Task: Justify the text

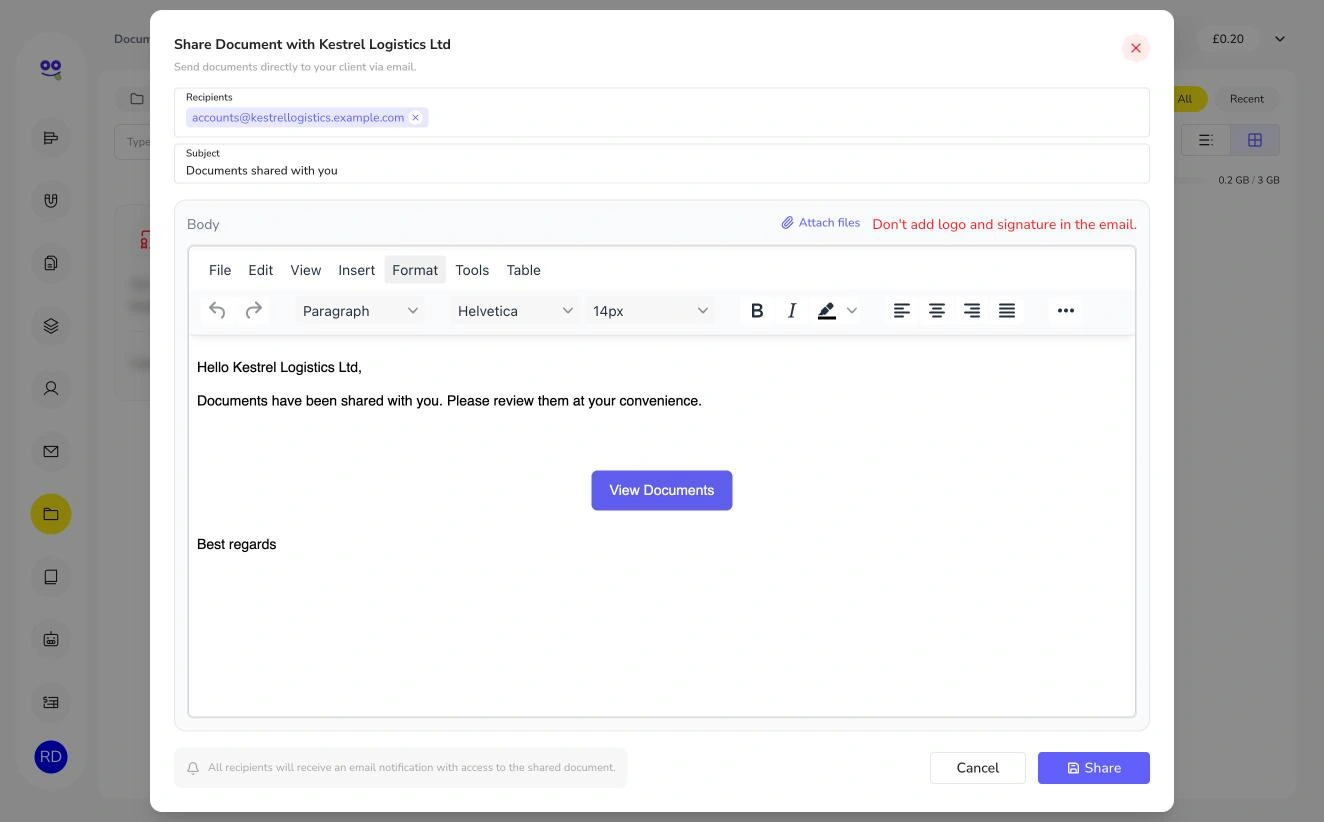Action: click(1007, 311)
